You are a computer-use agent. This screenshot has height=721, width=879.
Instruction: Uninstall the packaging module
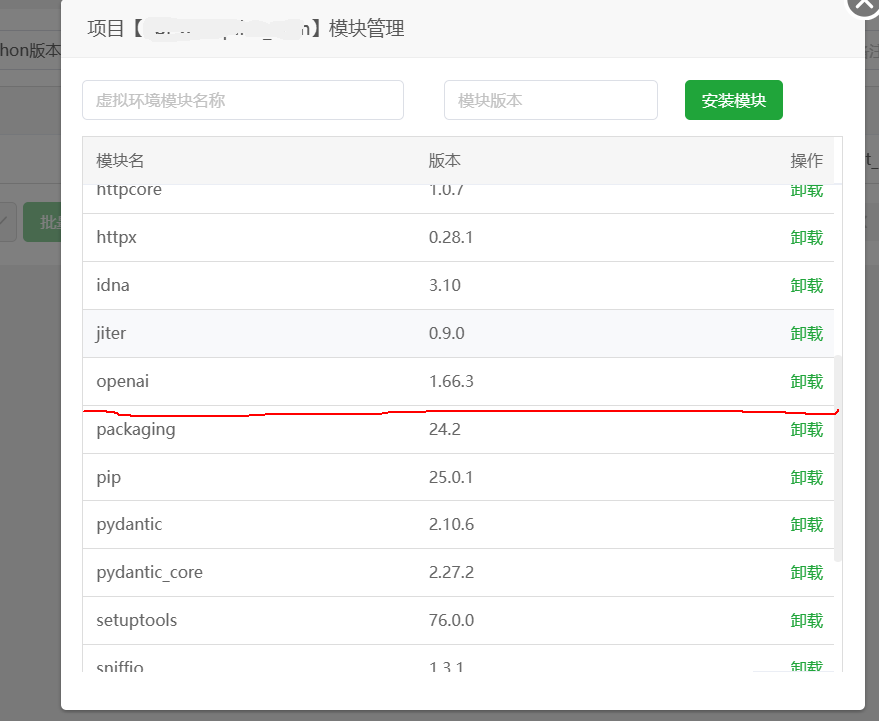pyautogui.click(x=807, y=430)
